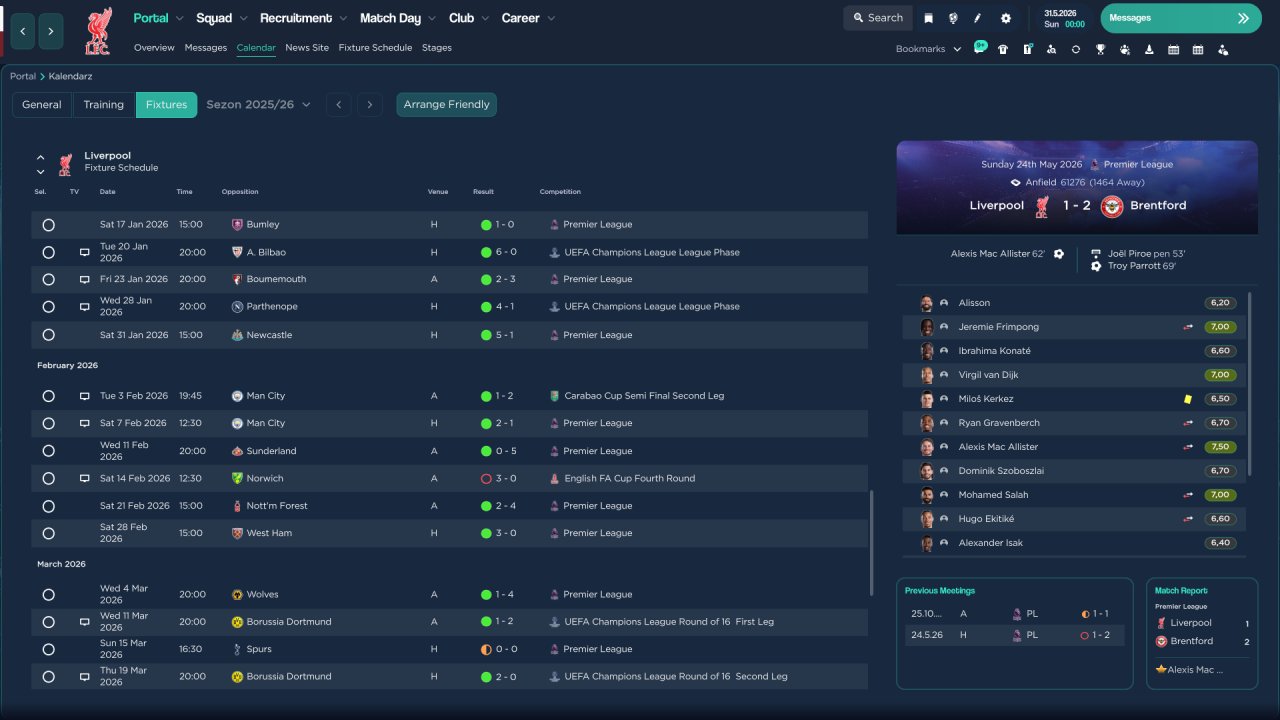Click the trophy icon in bookmarks bar
1280x720 pixels.
tap(1100, 49)
